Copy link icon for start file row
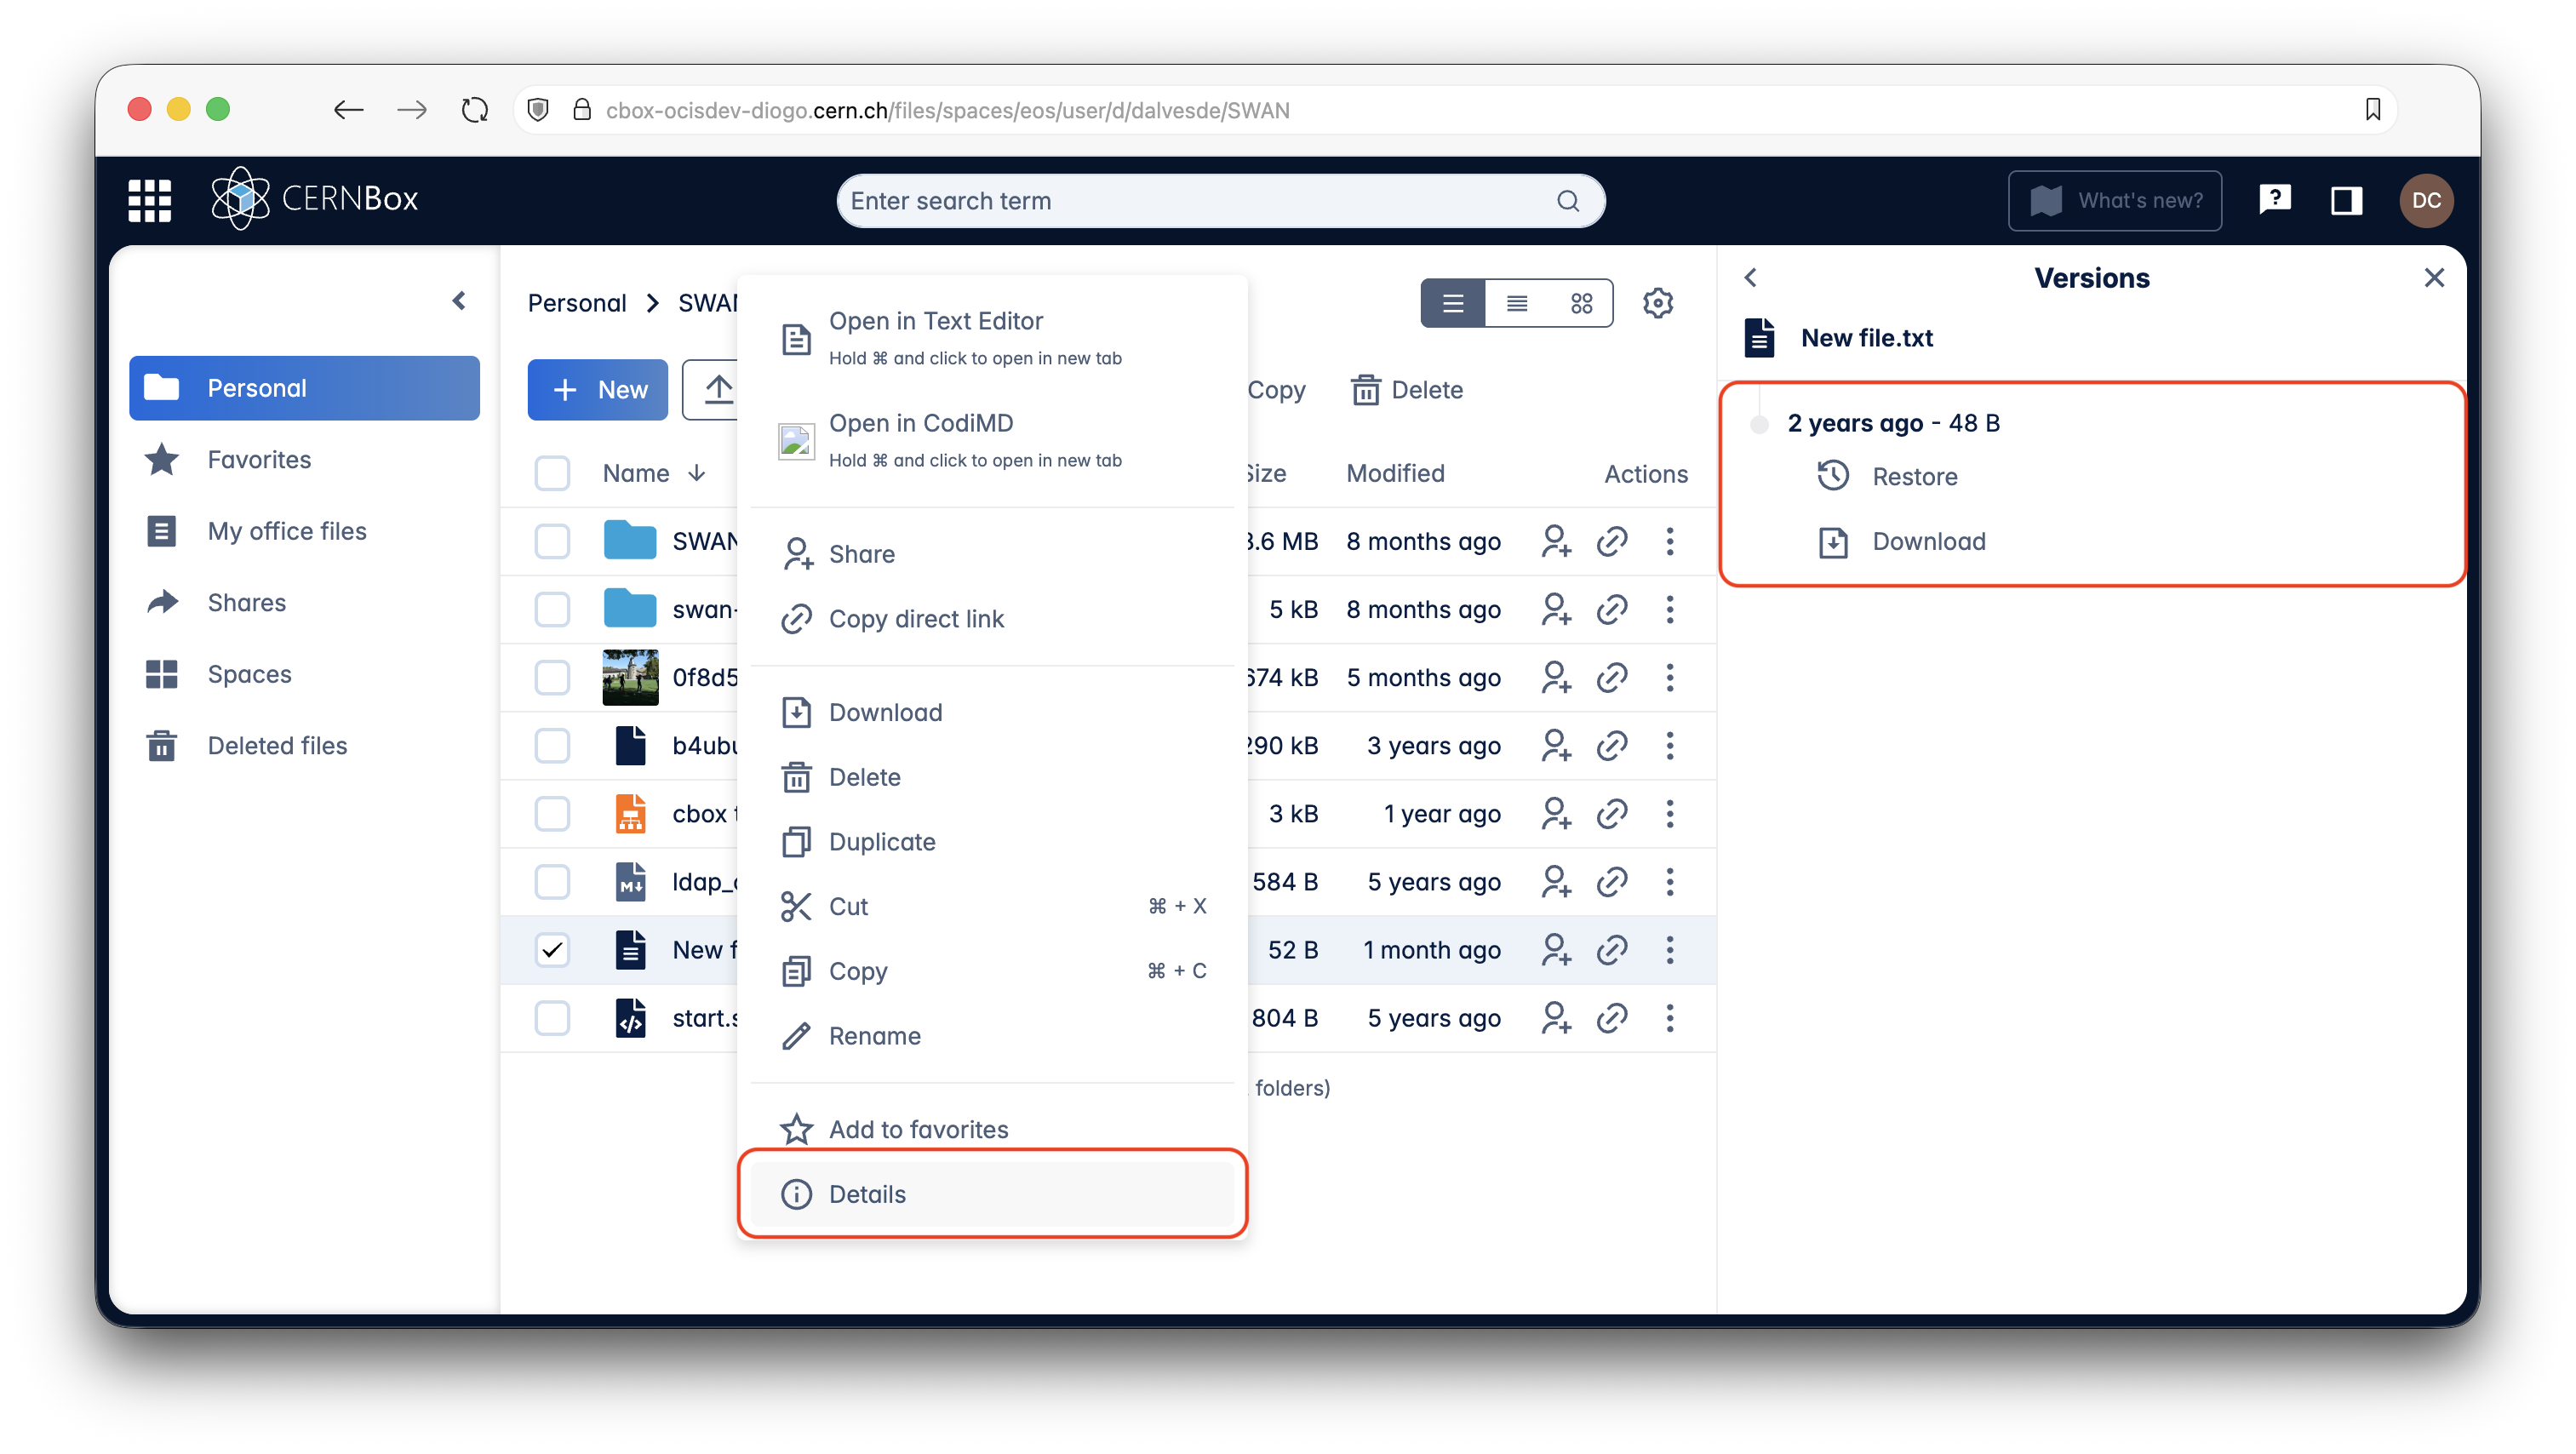 tap(1612, 1018)
